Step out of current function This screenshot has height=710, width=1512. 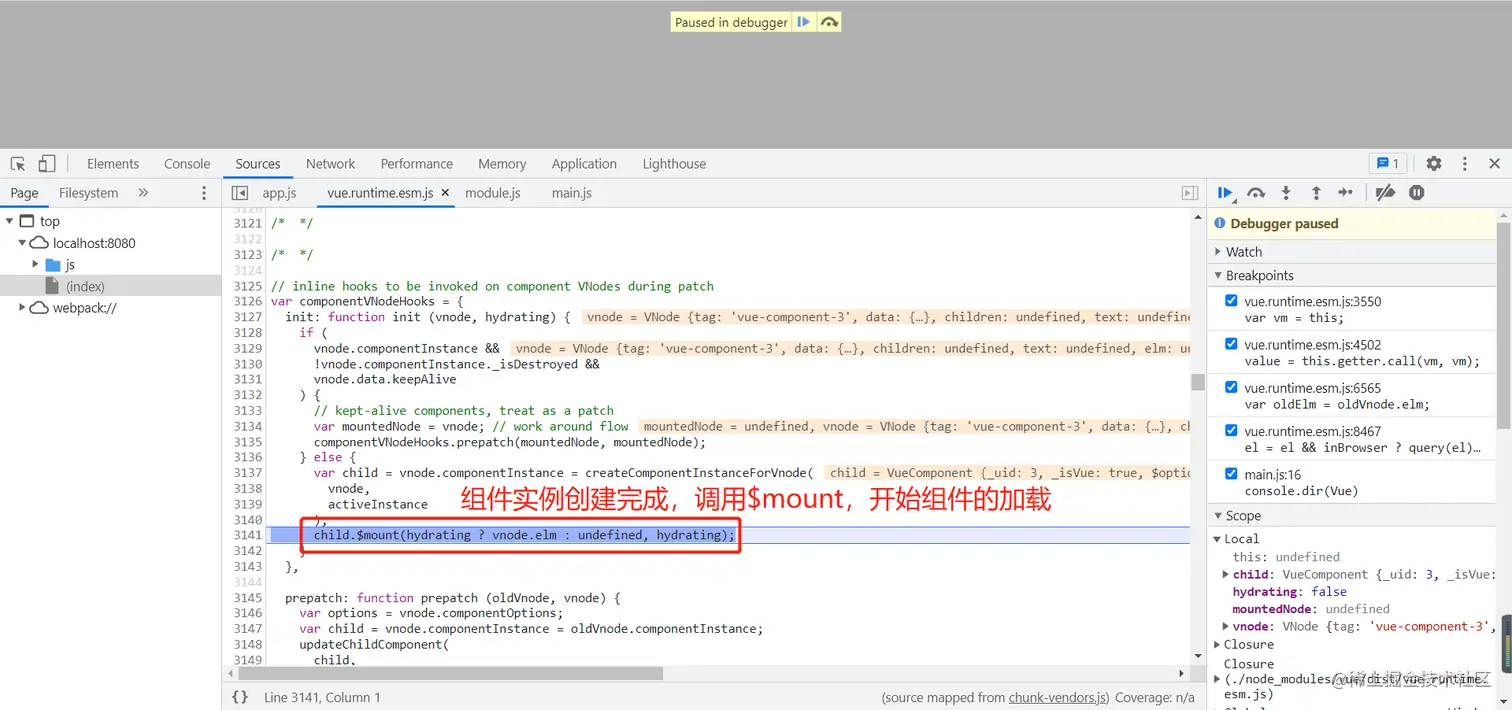(1316, 193)
